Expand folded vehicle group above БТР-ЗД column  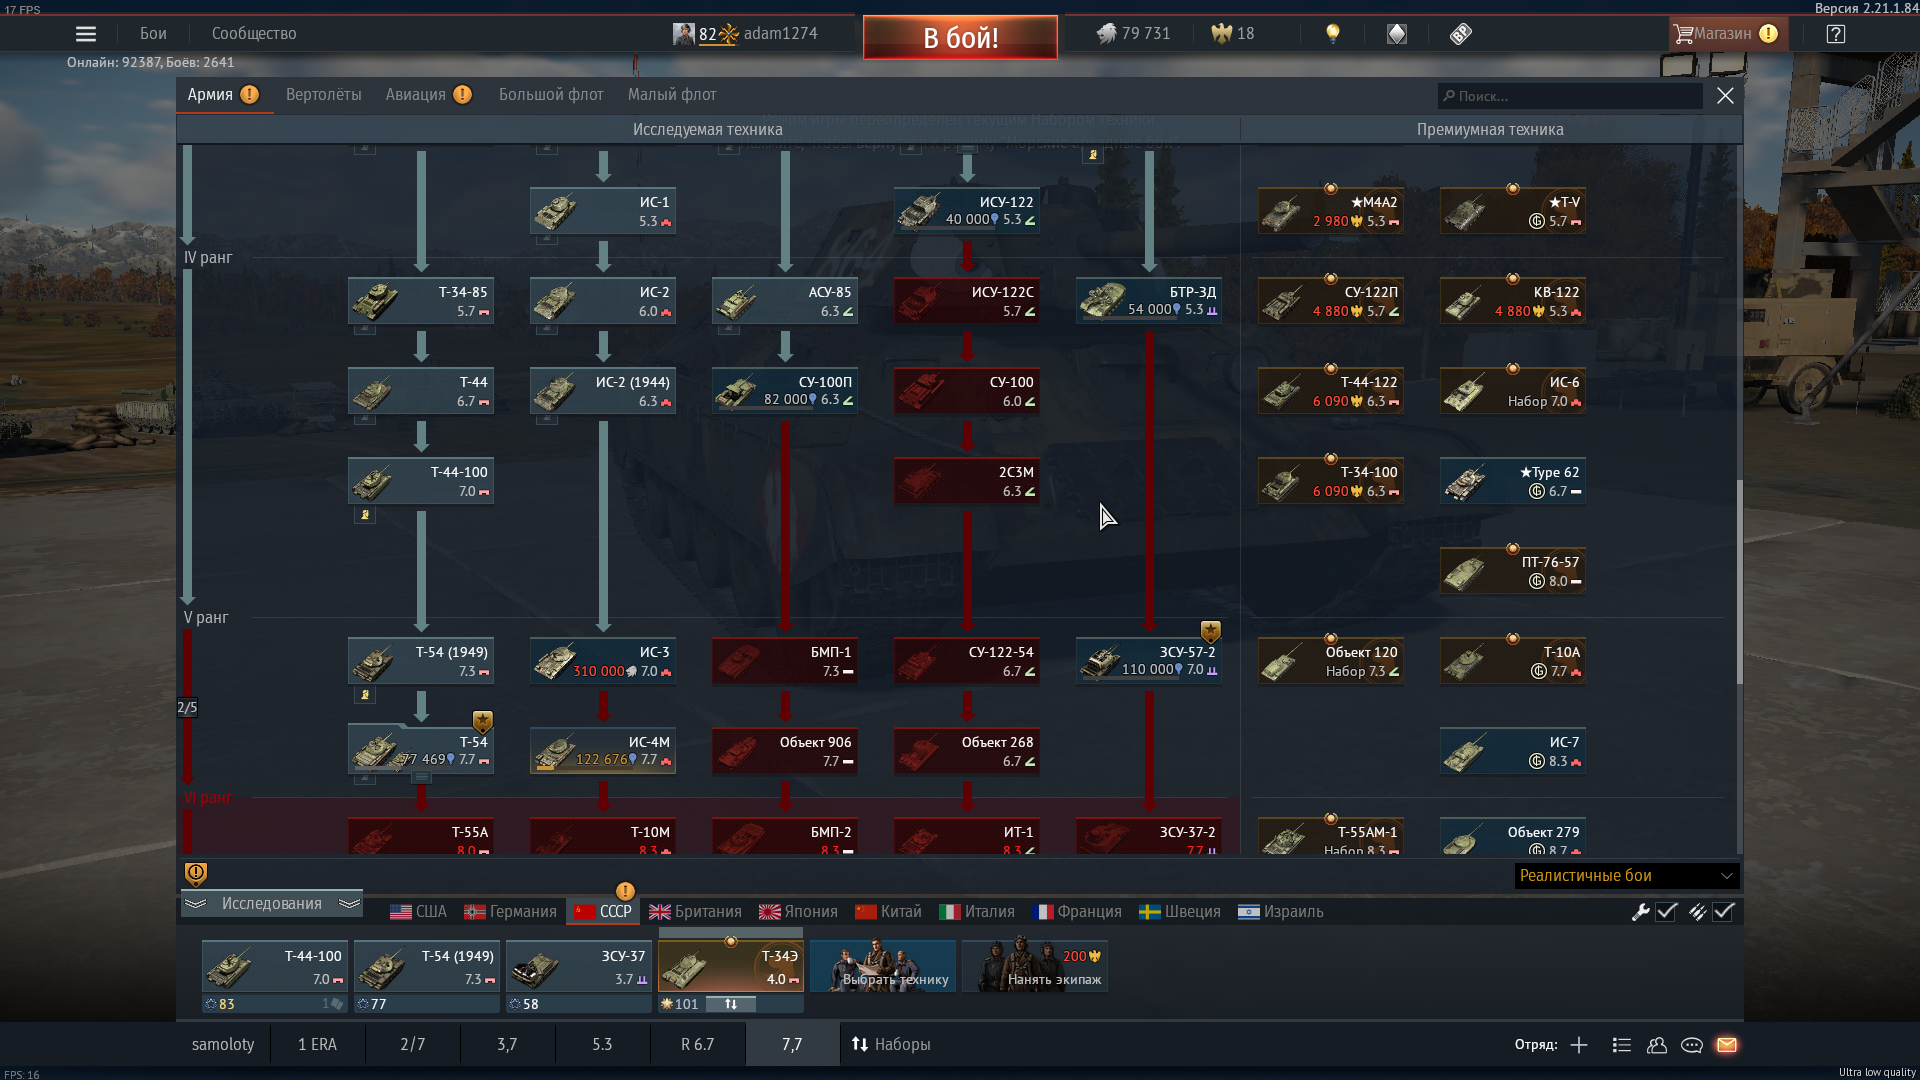[x=1093, y=155]
